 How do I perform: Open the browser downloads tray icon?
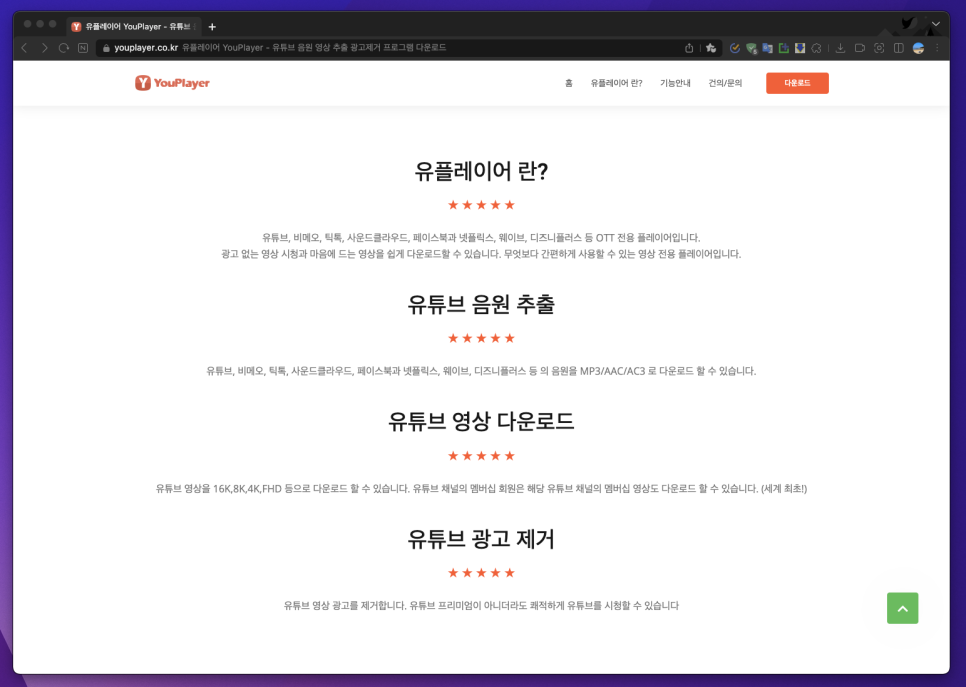coord(840,48)
